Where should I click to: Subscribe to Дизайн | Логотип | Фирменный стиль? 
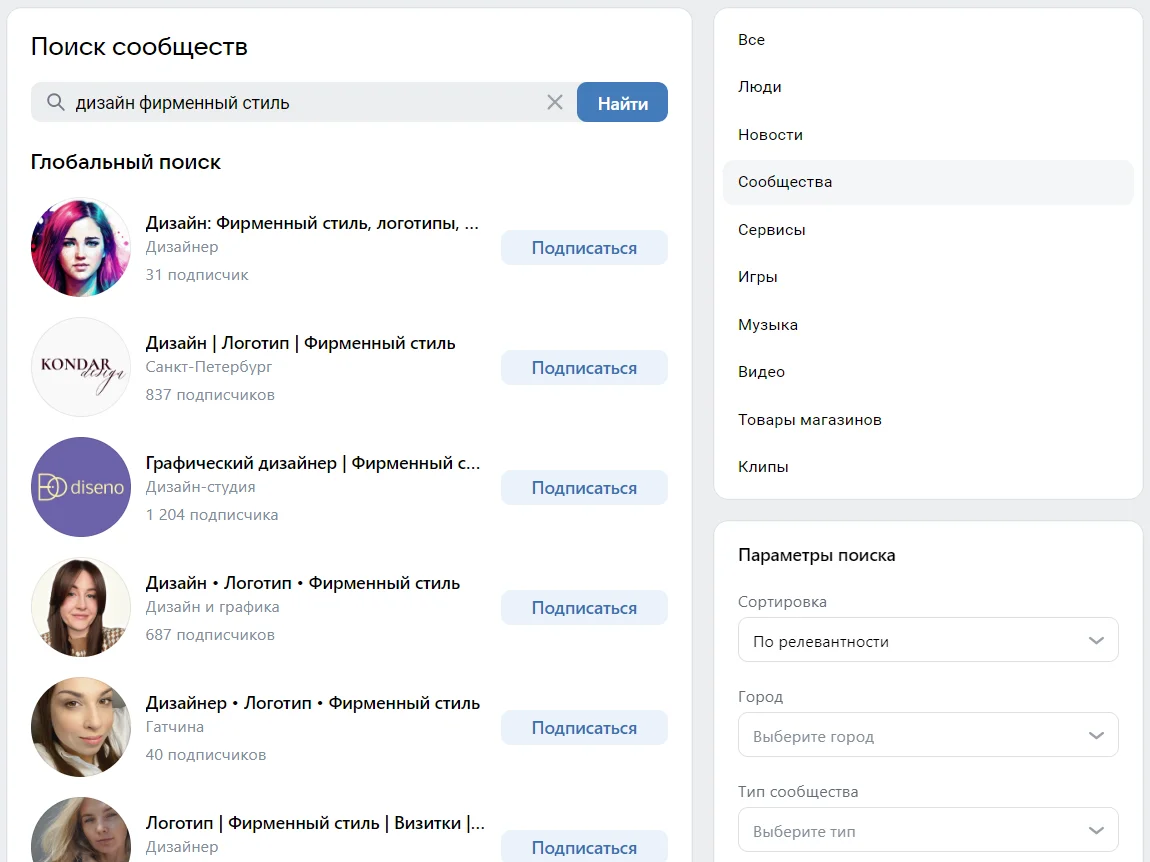(584, 368)
